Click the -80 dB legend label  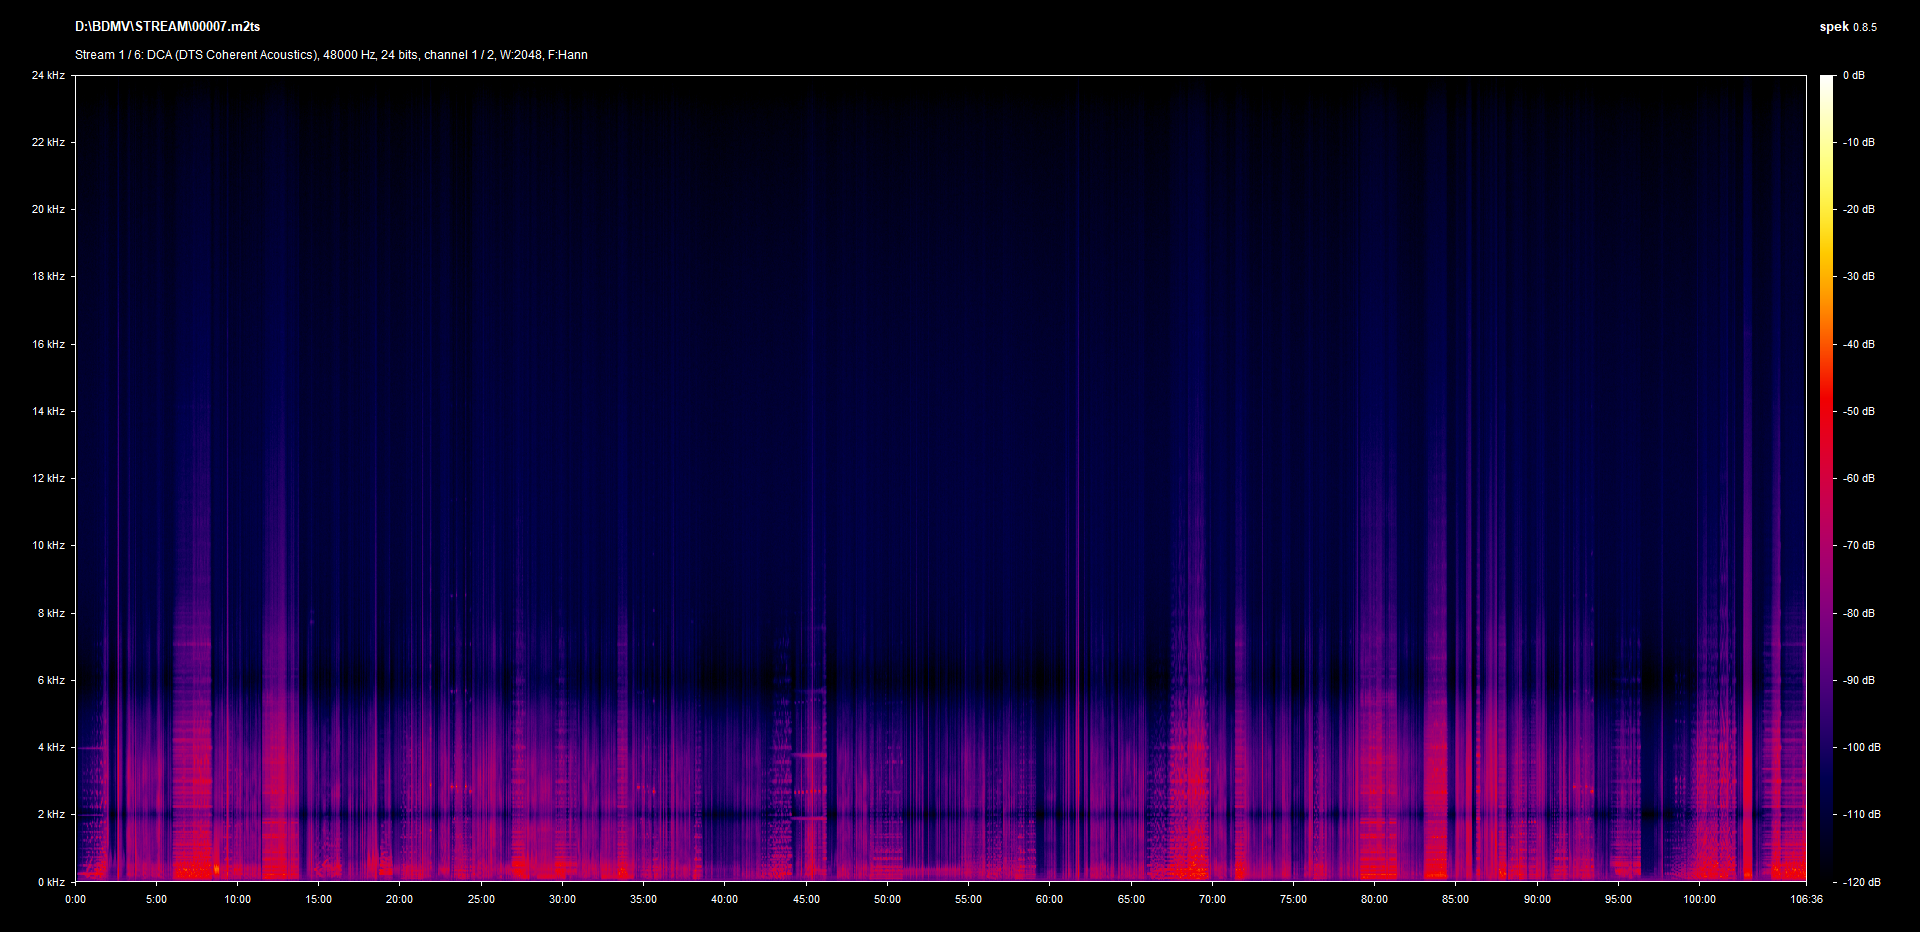pyautogui.click(x=1859, y=613)
